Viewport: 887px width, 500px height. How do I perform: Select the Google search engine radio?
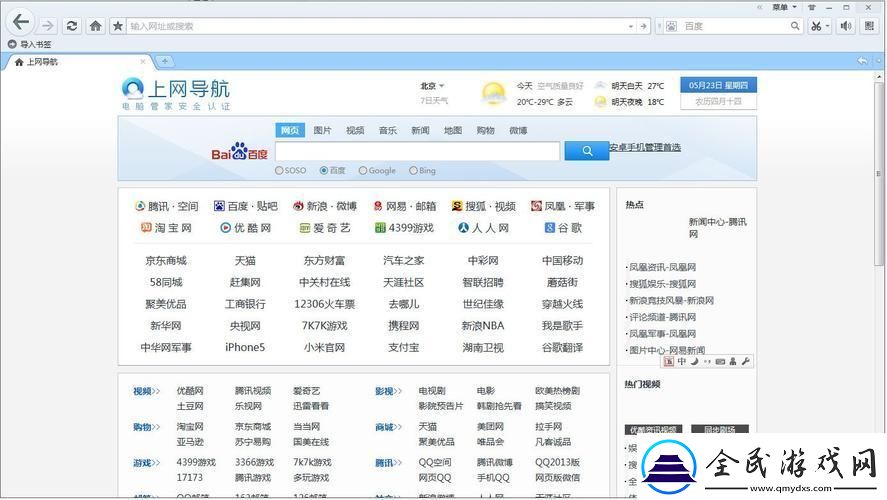tap(363, 170)
